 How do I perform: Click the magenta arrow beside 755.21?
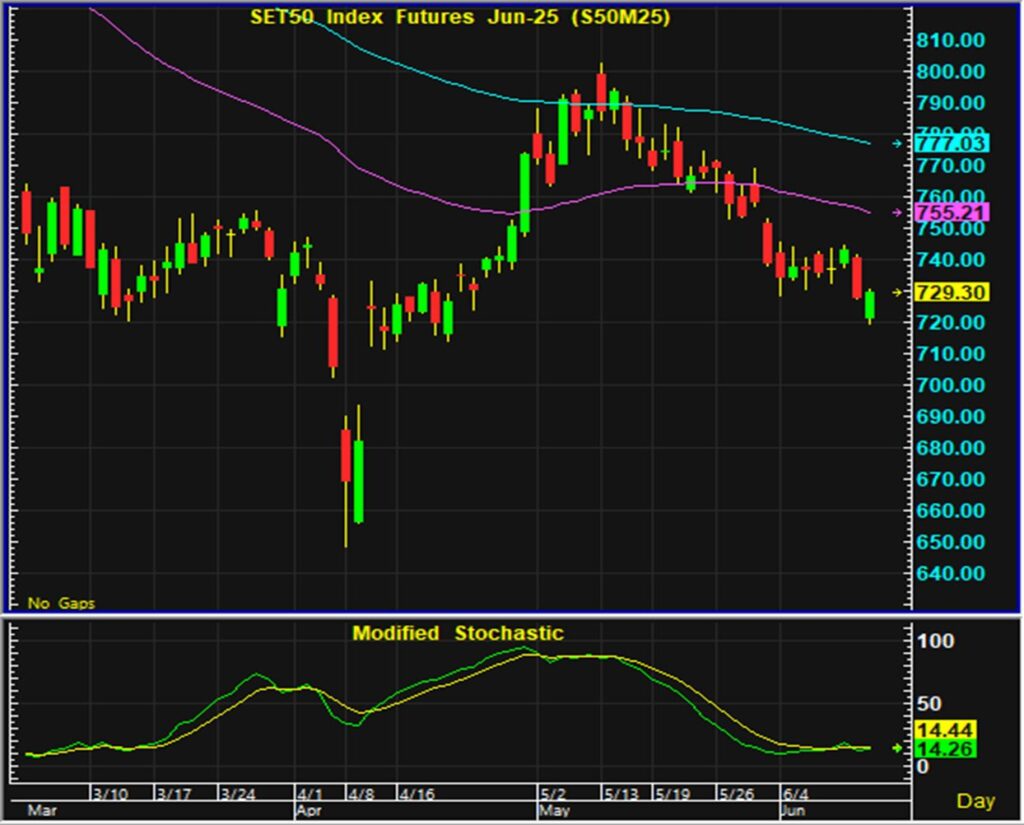click(897, 212)
